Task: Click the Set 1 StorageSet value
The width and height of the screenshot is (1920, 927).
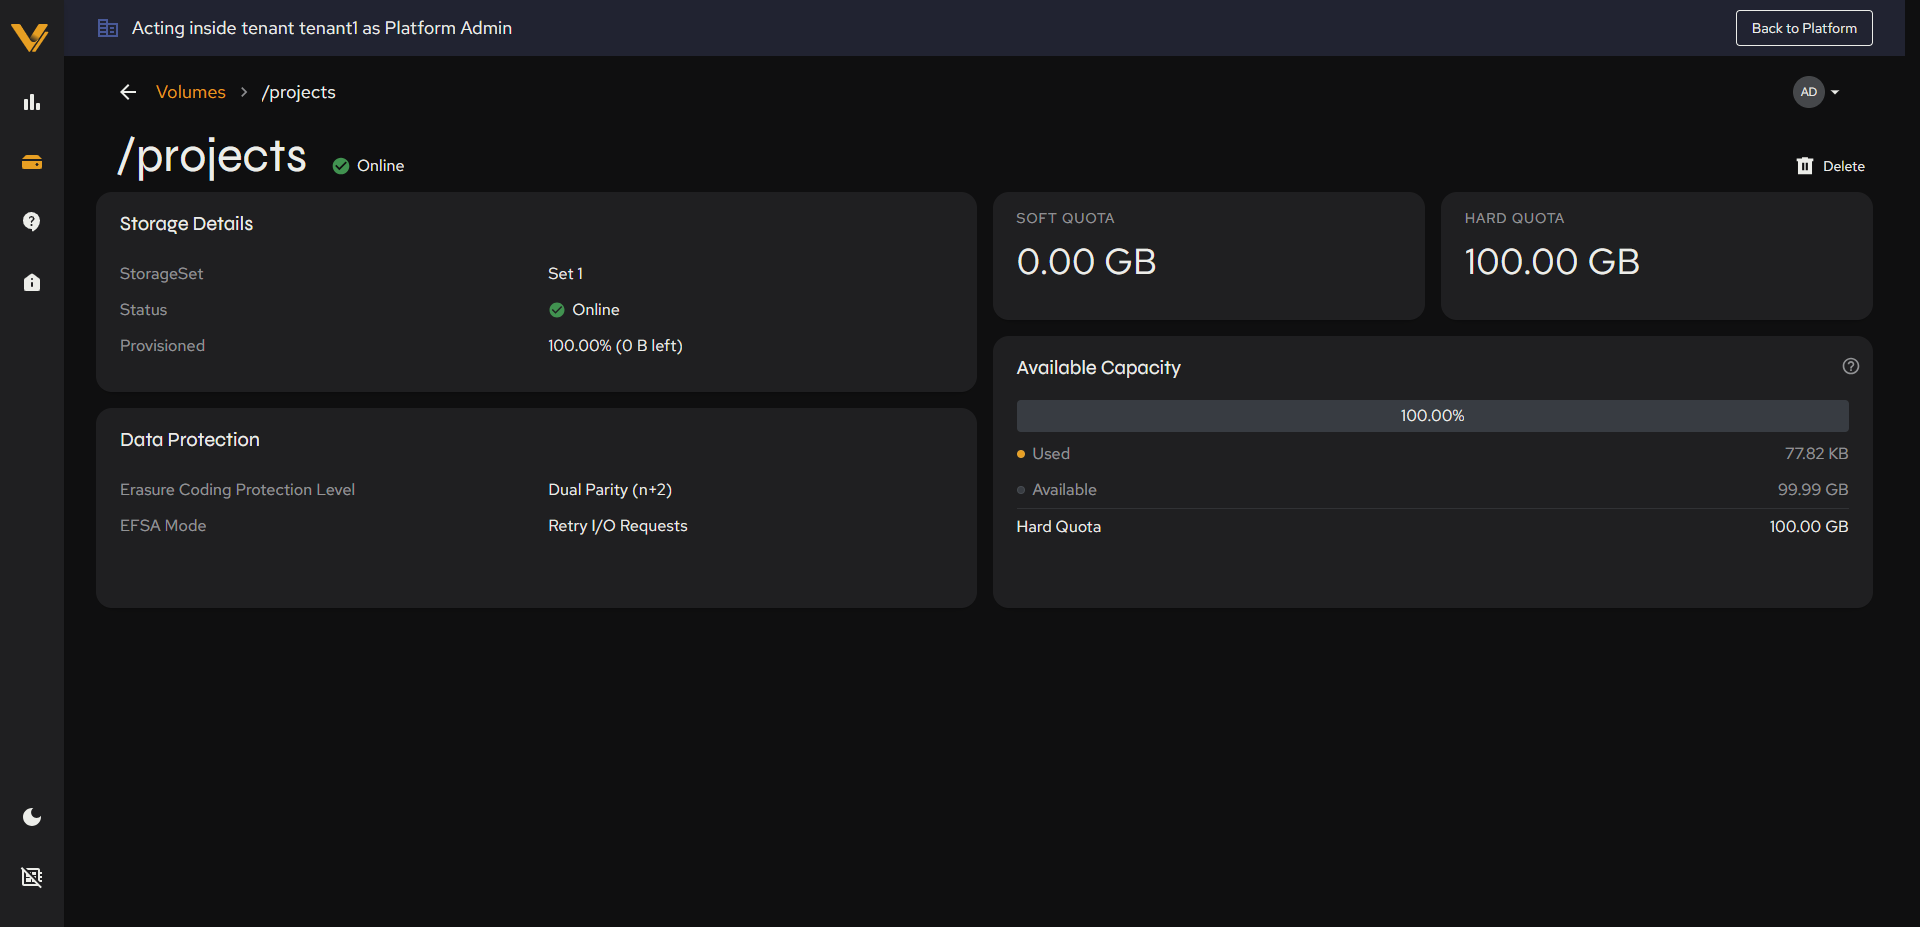Action: coord(565,274)
